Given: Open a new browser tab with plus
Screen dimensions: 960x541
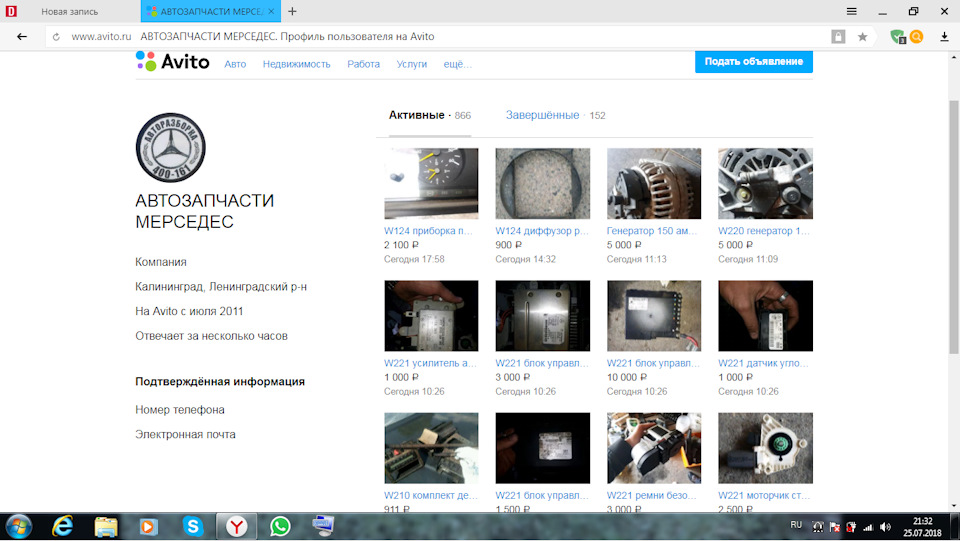Looking at the screenshot, I should point(293,12).
